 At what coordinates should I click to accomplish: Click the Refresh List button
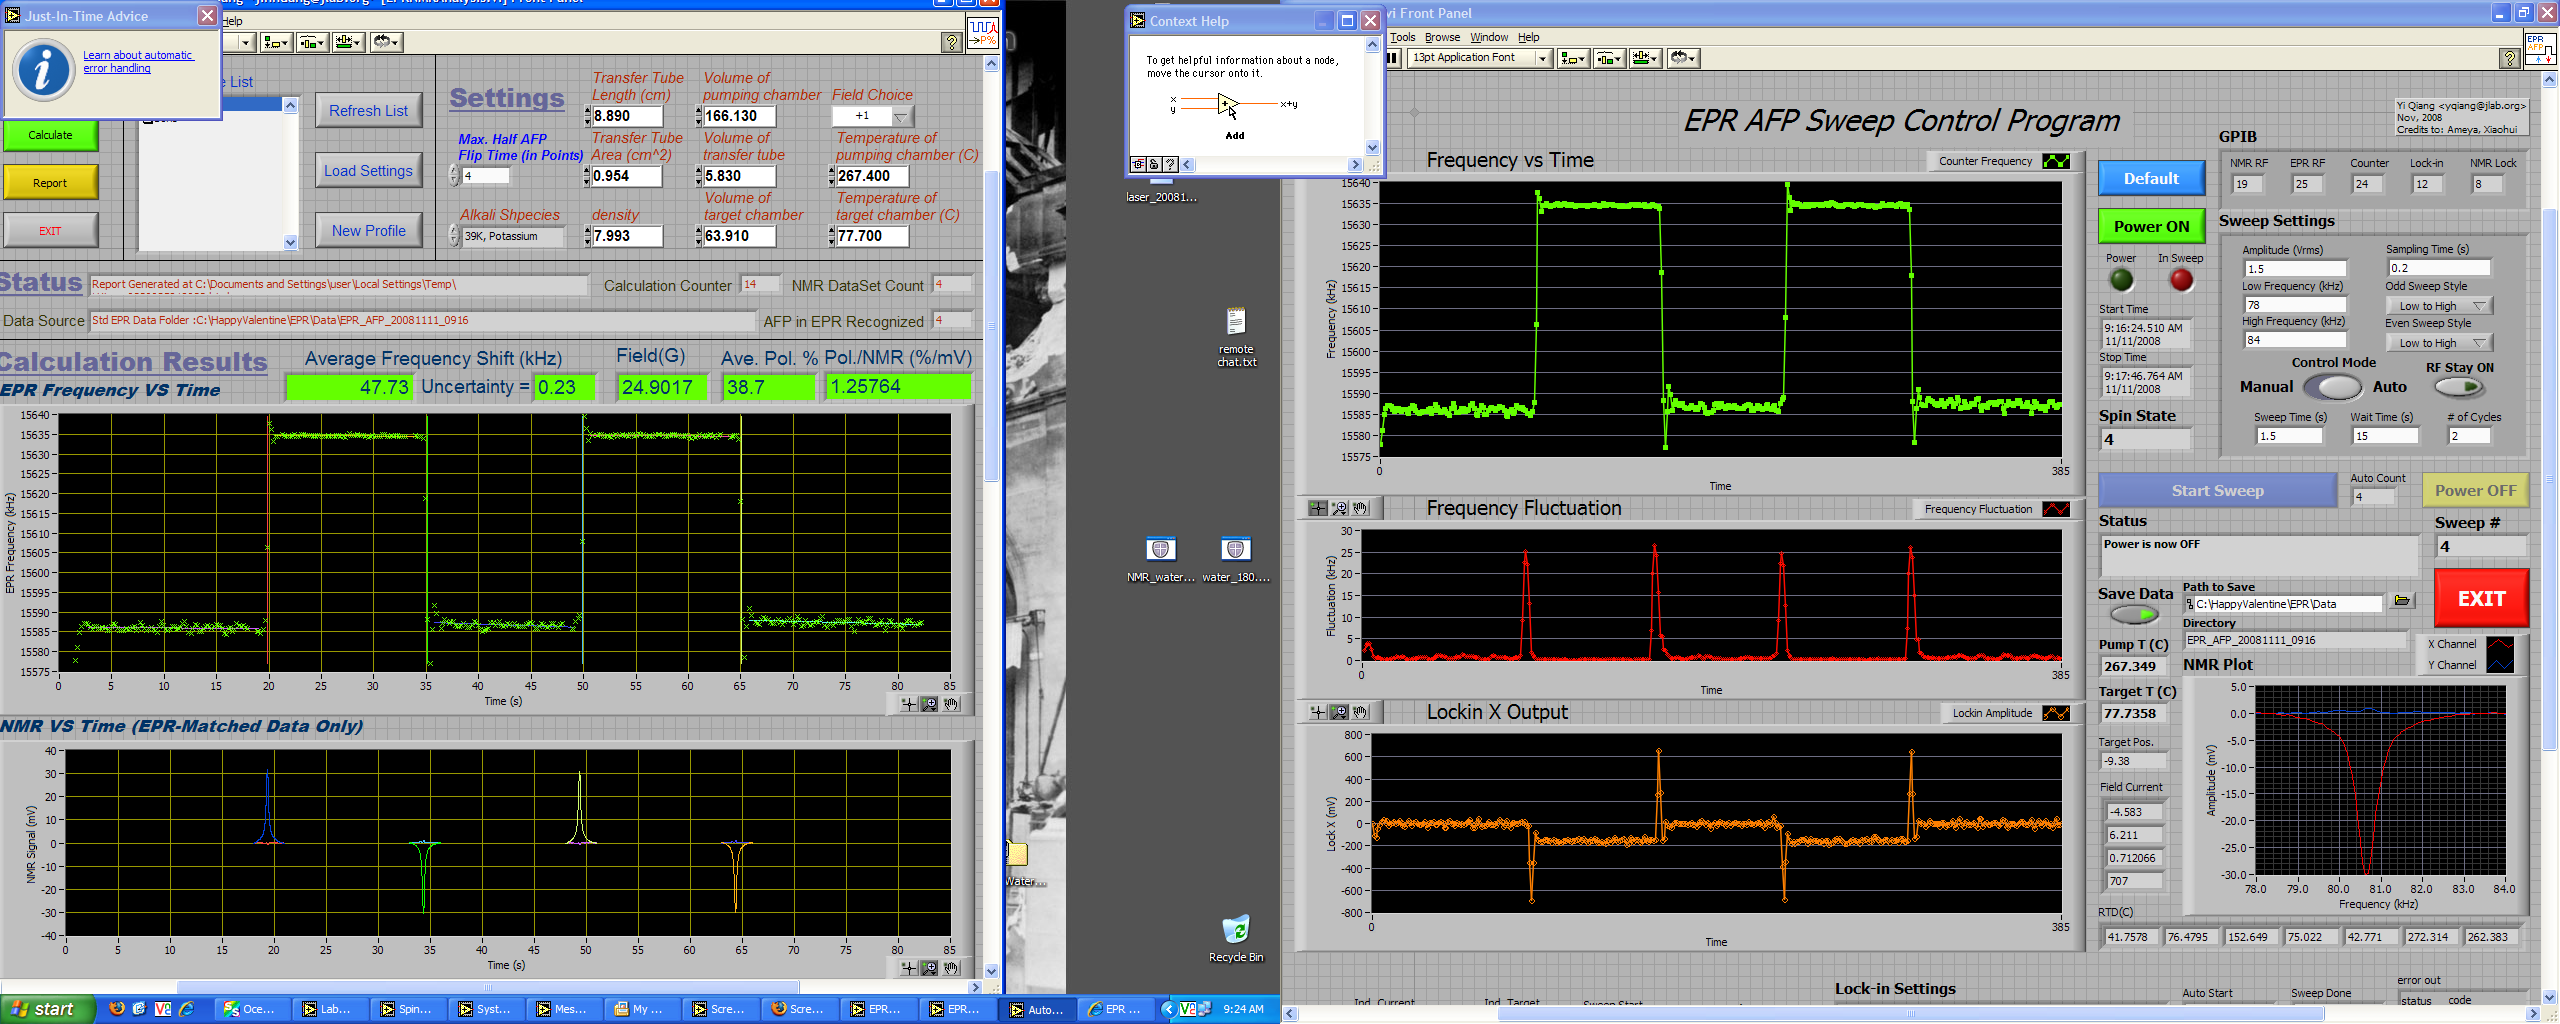pos(368,111)
